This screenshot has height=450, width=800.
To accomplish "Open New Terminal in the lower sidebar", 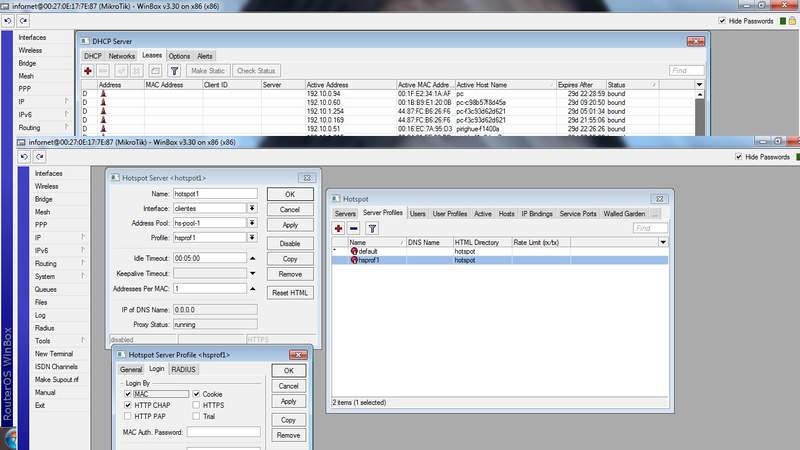I will tap(54, 354).
